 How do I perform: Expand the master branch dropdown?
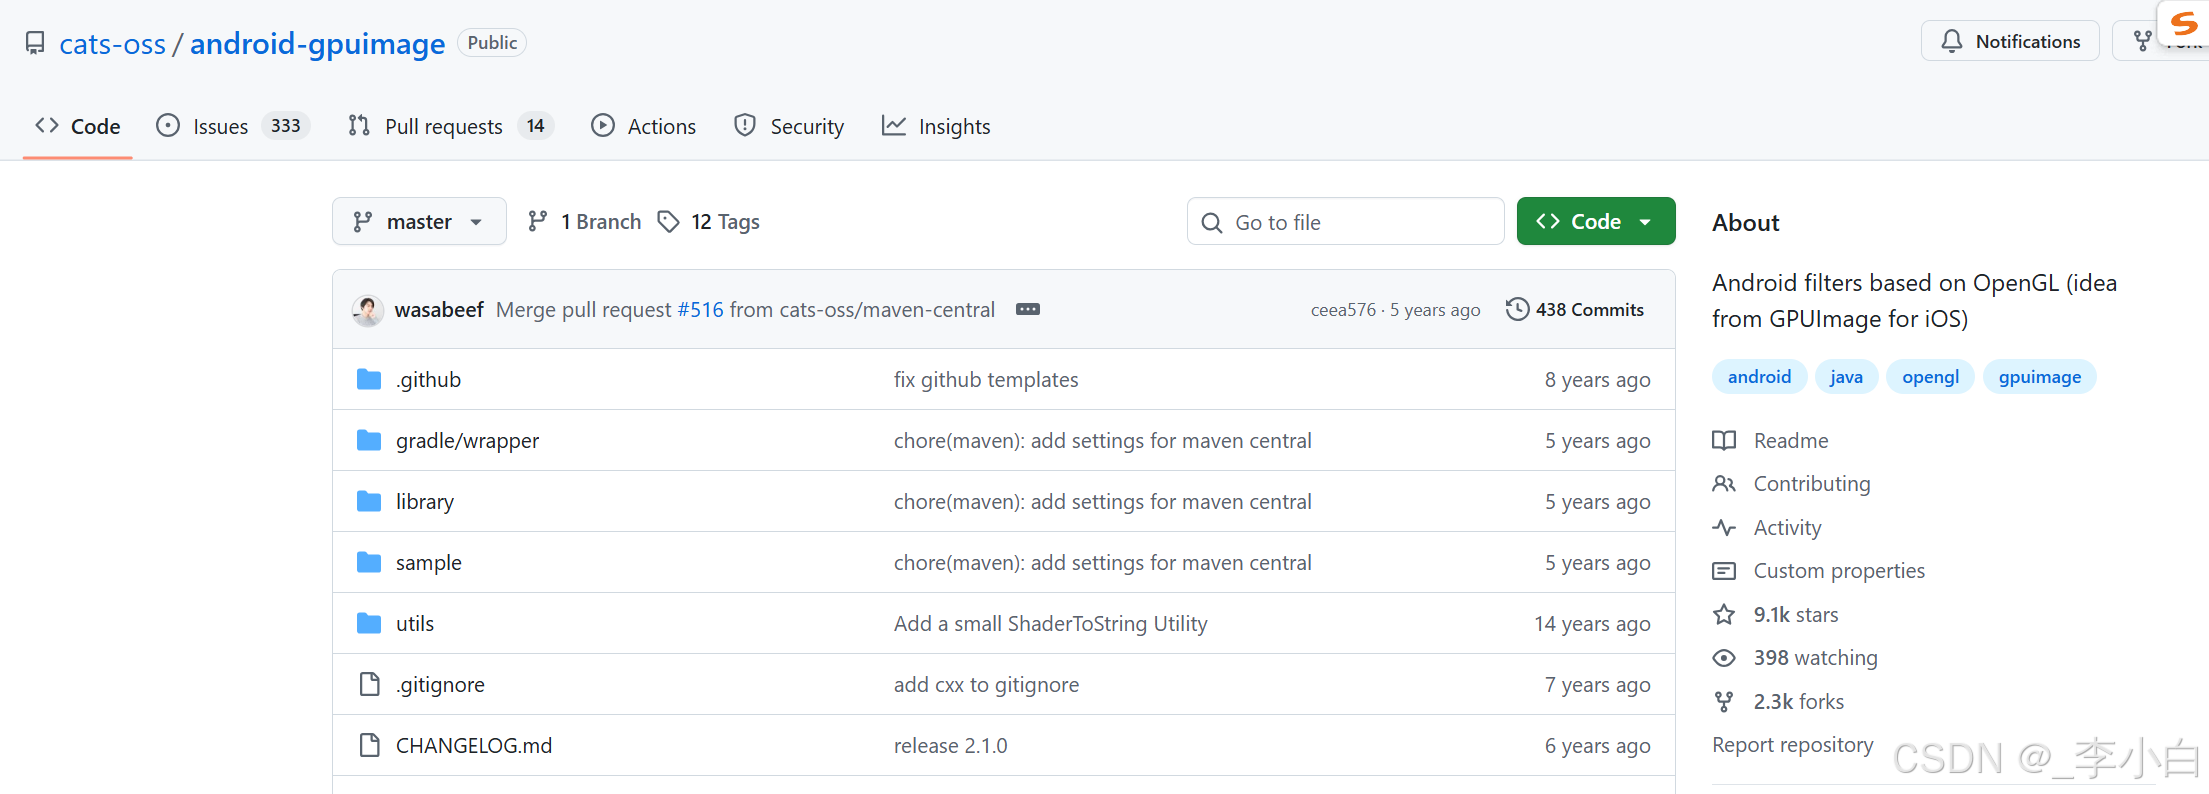419,221
